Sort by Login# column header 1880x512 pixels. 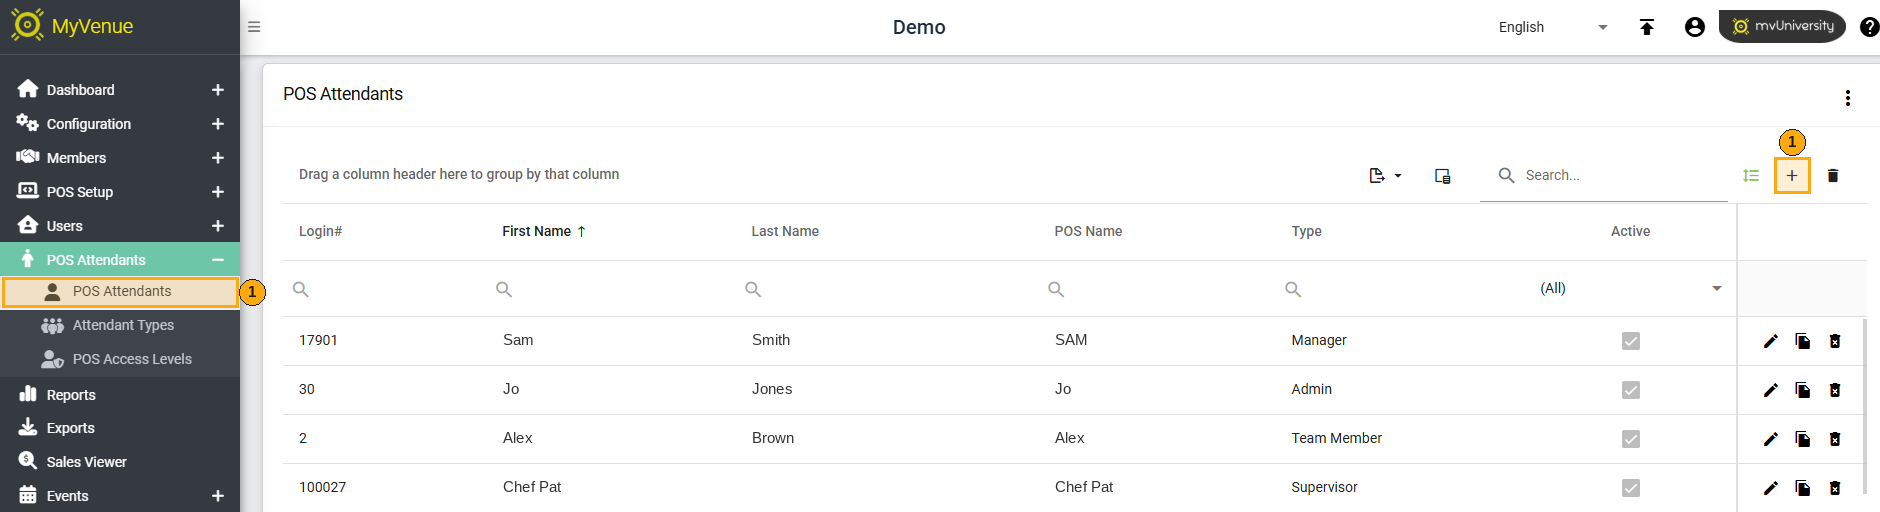320,231
